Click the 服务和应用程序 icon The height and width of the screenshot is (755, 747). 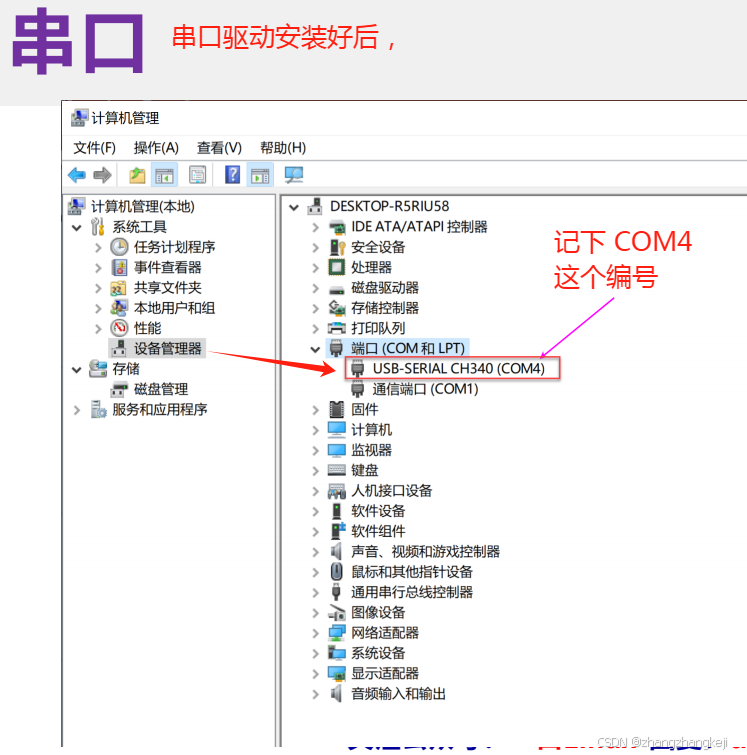[99, 409]
